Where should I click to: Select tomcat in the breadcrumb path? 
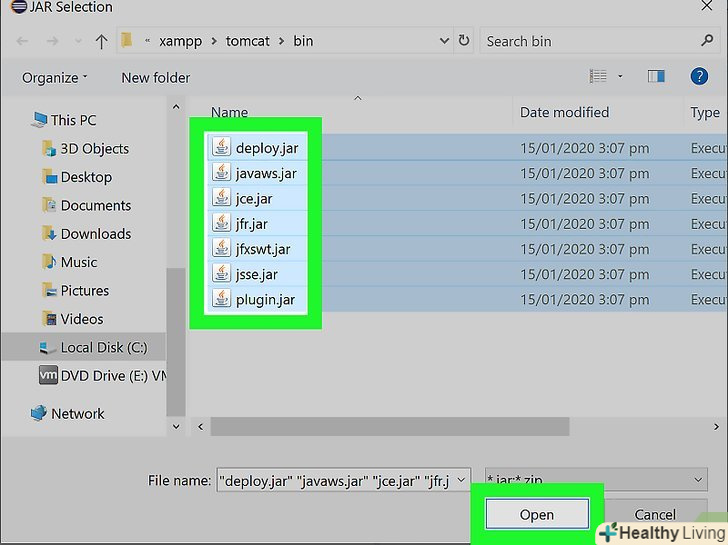[x=247, y=41]
